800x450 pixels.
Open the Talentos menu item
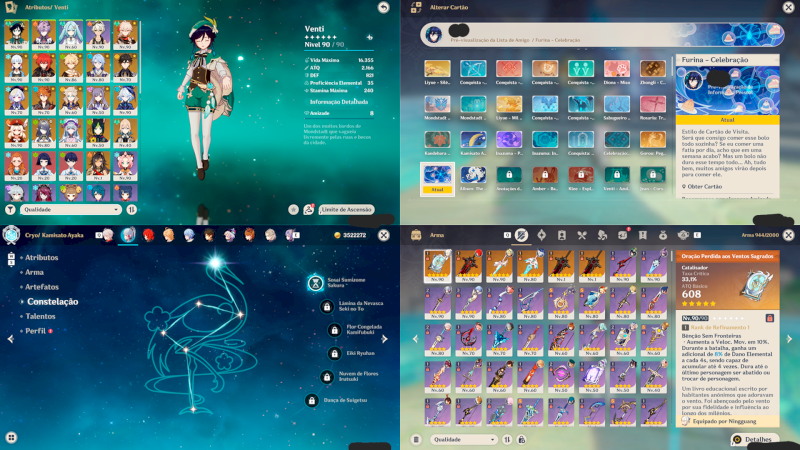pyautogui.click(x=40, y=316)
